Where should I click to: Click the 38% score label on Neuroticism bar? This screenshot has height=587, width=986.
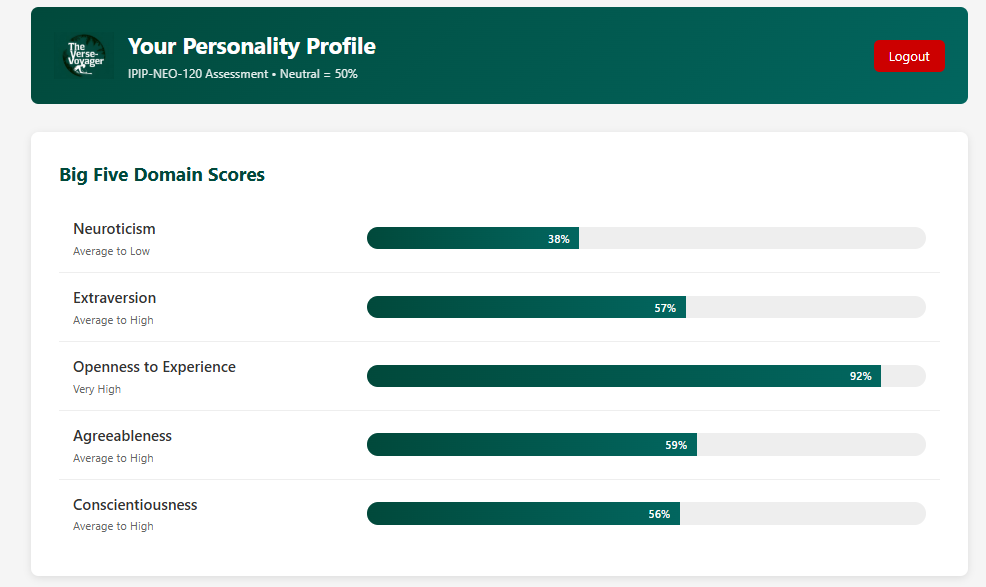559,238
